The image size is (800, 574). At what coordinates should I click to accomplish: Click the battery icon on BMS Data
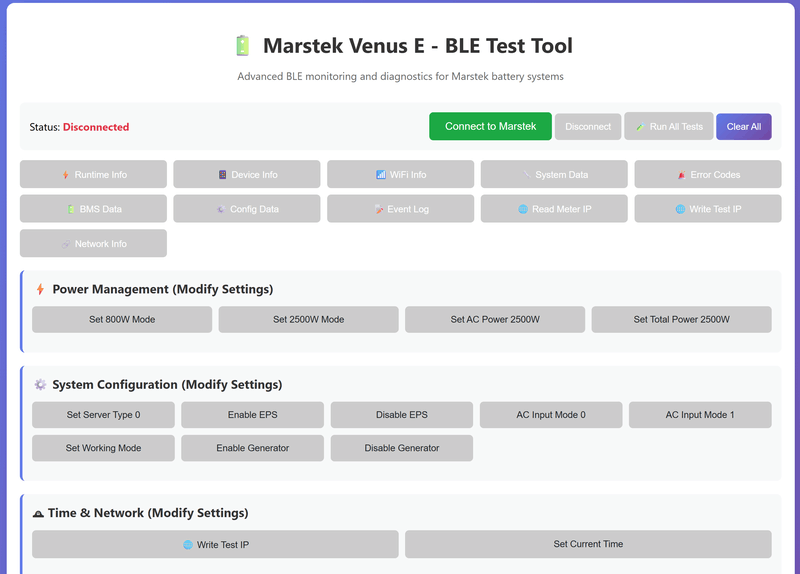click(71, 209)
